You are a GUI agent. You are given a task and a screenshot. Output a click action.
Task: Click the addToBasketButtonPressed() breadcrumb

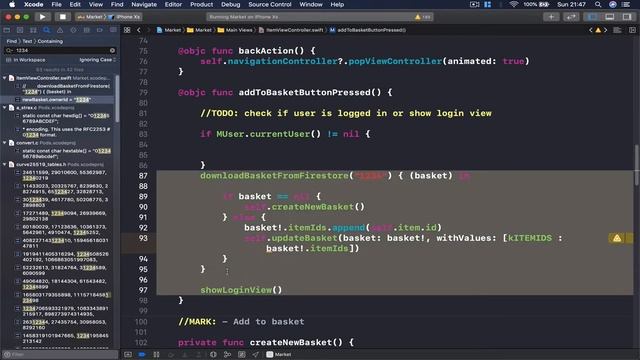(x=367, y=30)
